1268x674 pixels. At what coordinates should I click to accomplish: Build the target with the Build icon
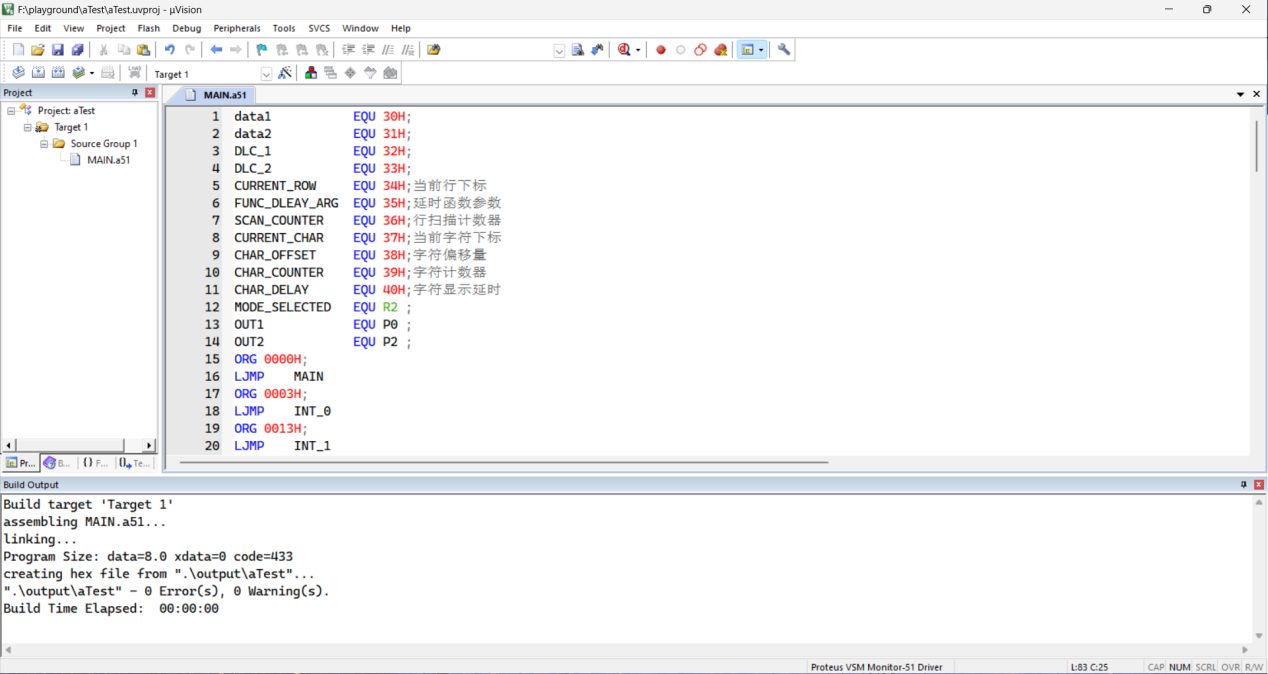[38, 73]
